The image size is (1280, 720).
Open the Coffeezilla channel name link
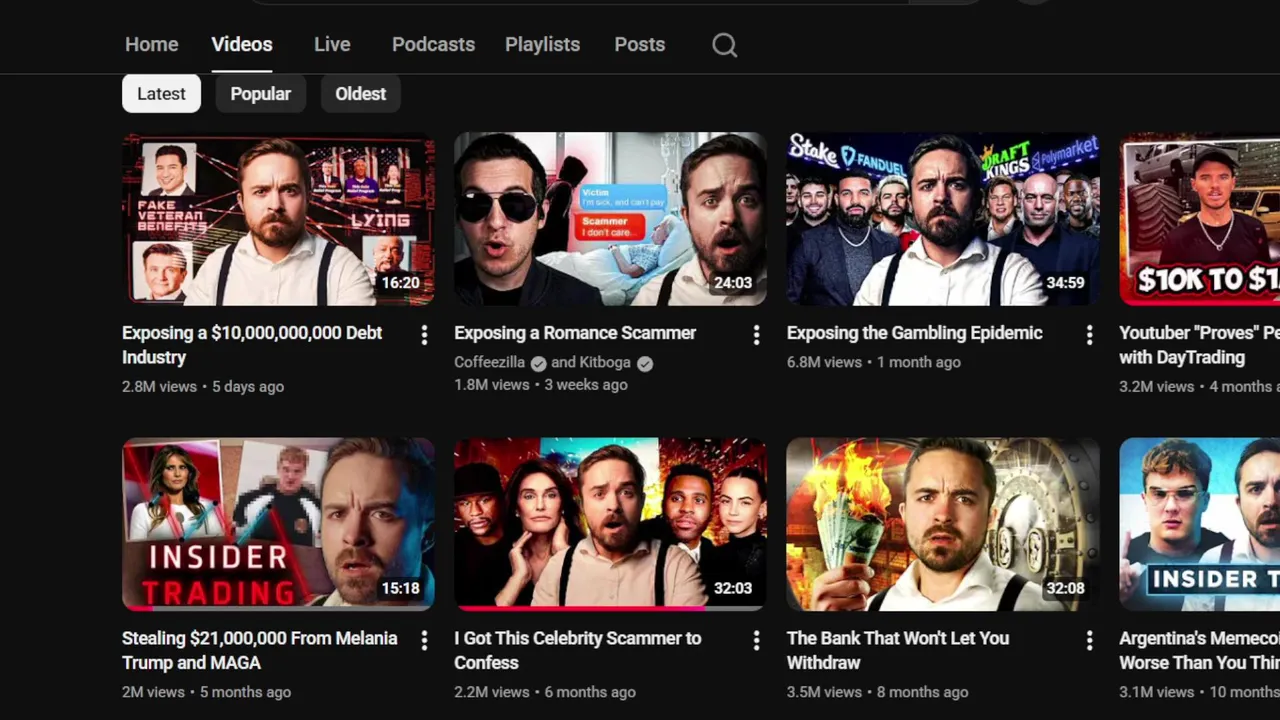(489, 362)
